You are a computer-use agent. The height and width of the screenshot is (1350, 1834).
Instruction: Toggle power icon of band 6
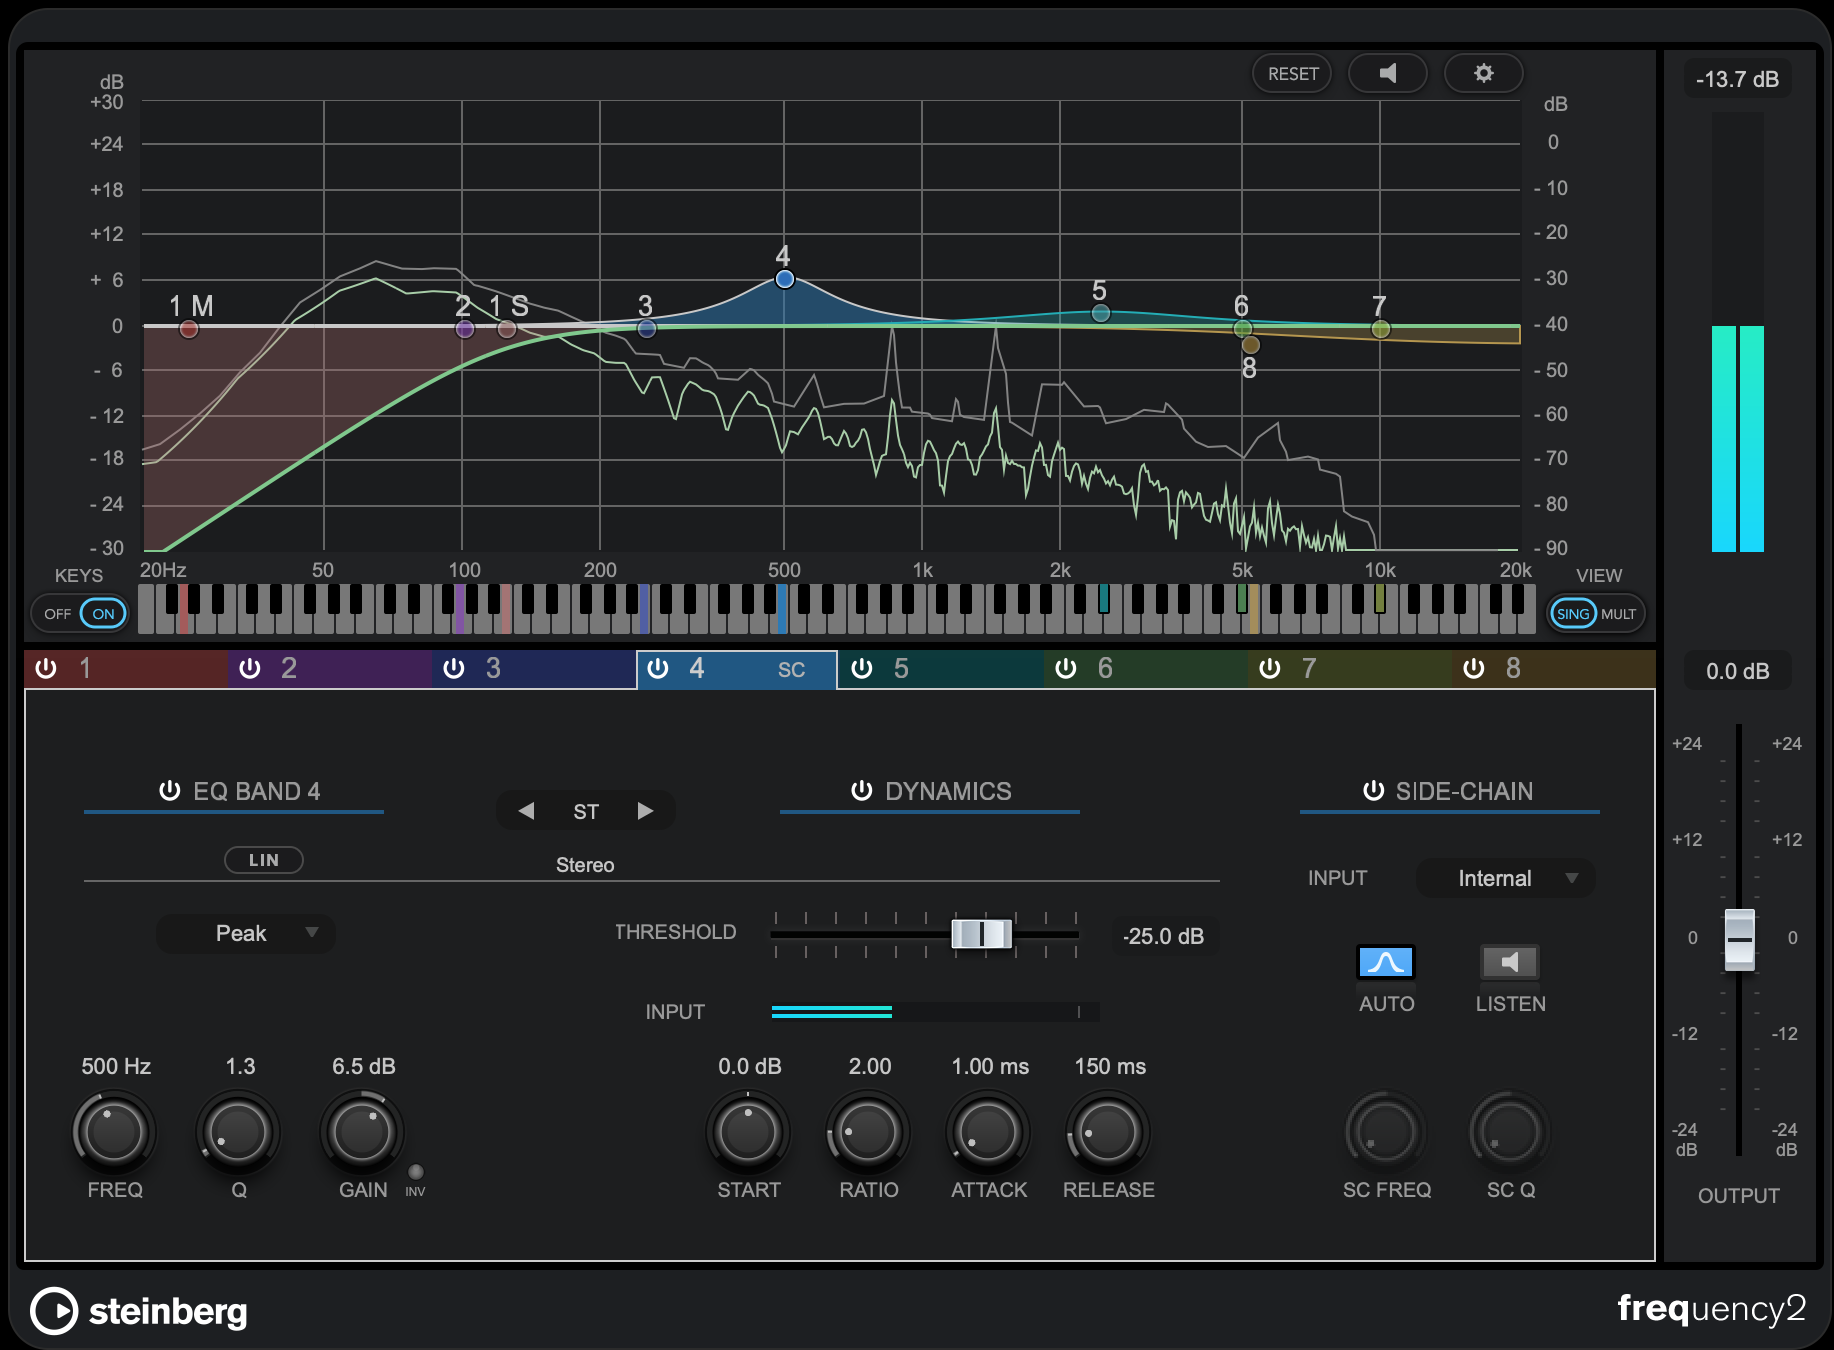pos(1066,668)
